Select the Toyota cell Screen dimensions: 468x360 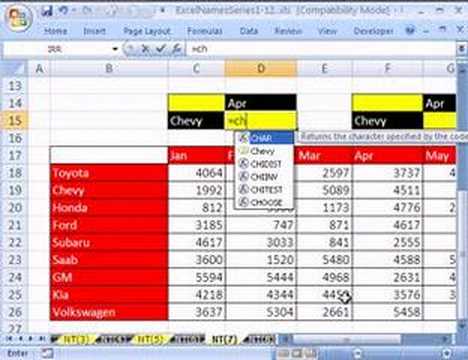(x=109, y=173)
